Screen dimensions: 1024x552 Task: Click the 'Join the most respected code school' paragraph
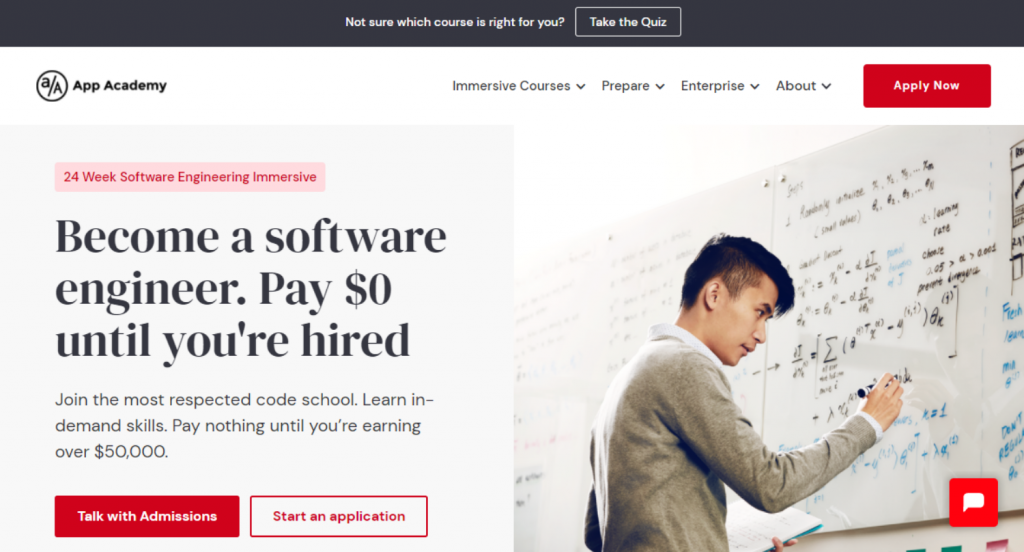pyautogui.click(x=245, y=425)
